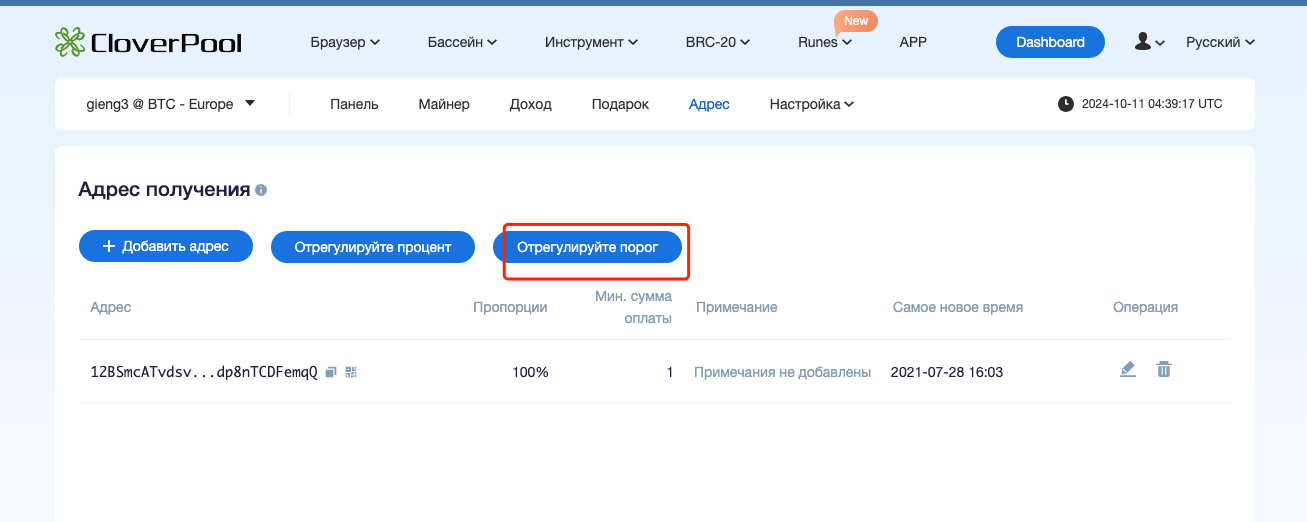Switch to the Майнер tab
This screenshot has height=522, width=1307.
[x=444, y=104]
